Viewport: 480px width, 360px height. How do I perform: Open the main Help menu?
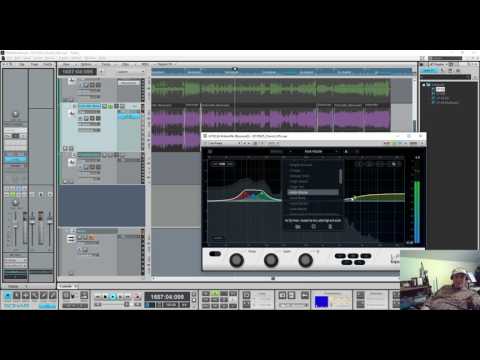tap(102, 58)
